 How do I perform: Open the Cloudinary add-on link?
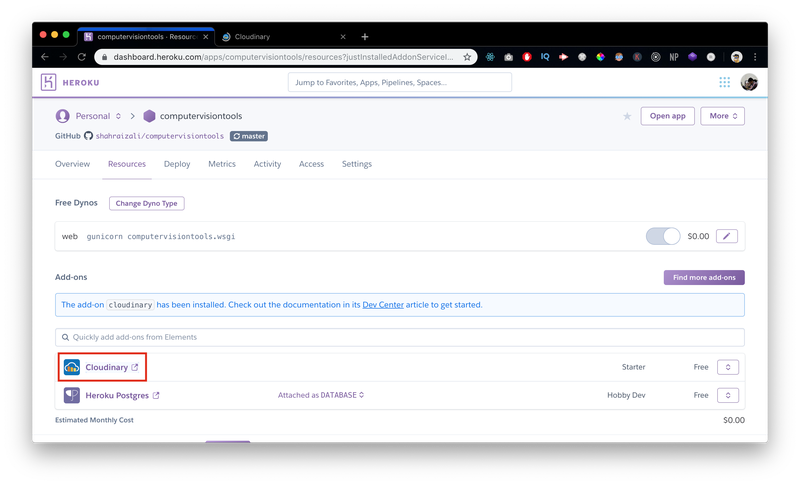click(x=107, y=367)
